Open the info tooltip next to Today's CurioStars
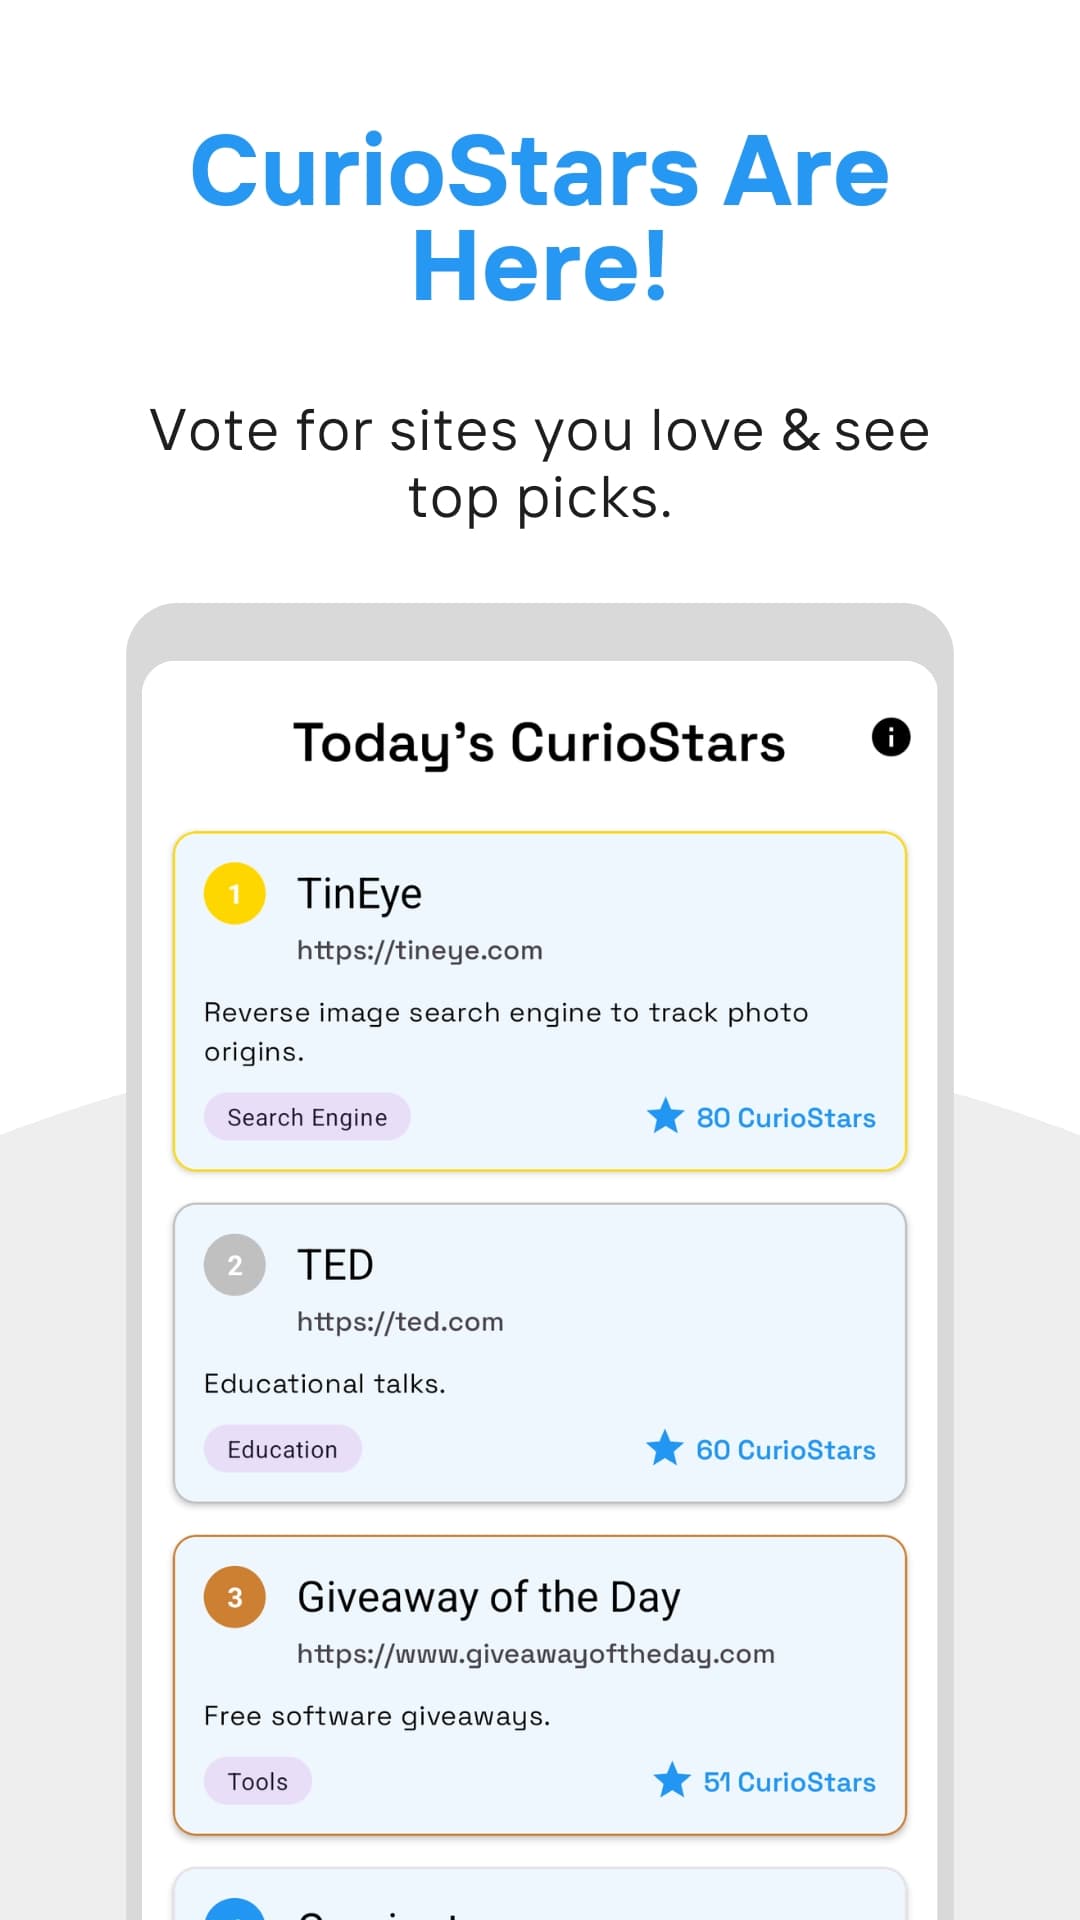1080x1920 pixels. pos(890,737)
